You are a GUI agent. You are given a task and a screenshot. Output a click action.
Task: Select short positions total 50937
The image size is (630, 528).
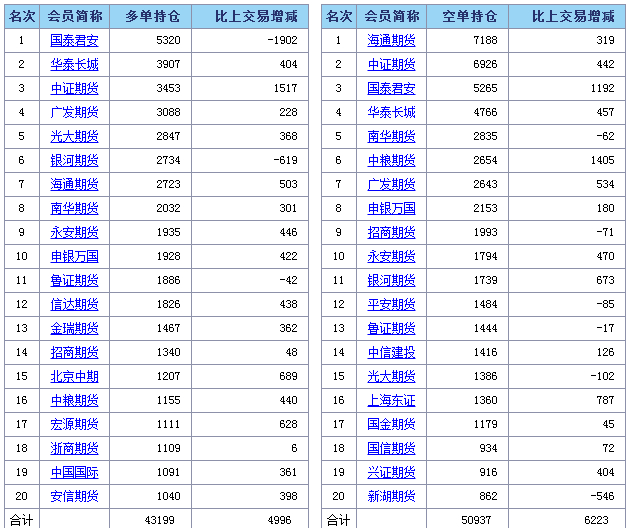click(x=476, y=520)
